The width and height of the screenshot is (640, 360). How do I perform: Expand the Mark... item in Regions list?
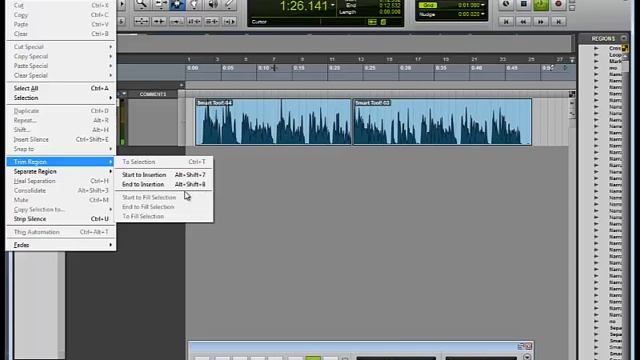(x=596, y=61)
